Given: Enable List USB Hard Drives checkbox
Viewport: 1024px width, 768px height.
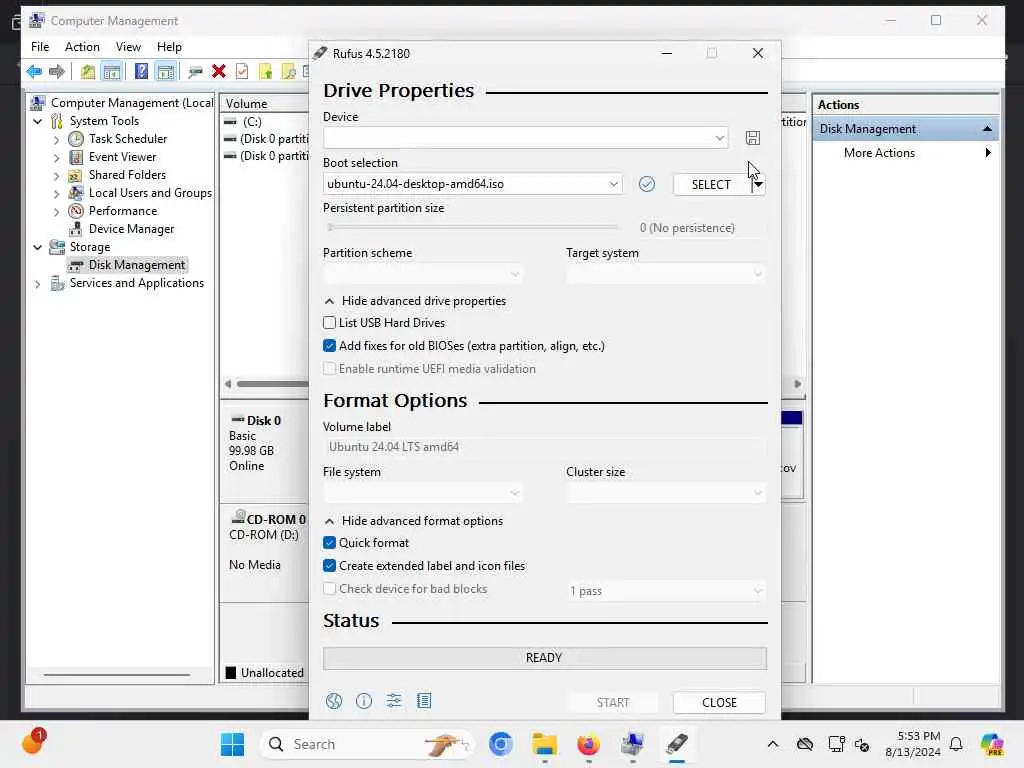Looking at the screenshot, I should [330, 323].
